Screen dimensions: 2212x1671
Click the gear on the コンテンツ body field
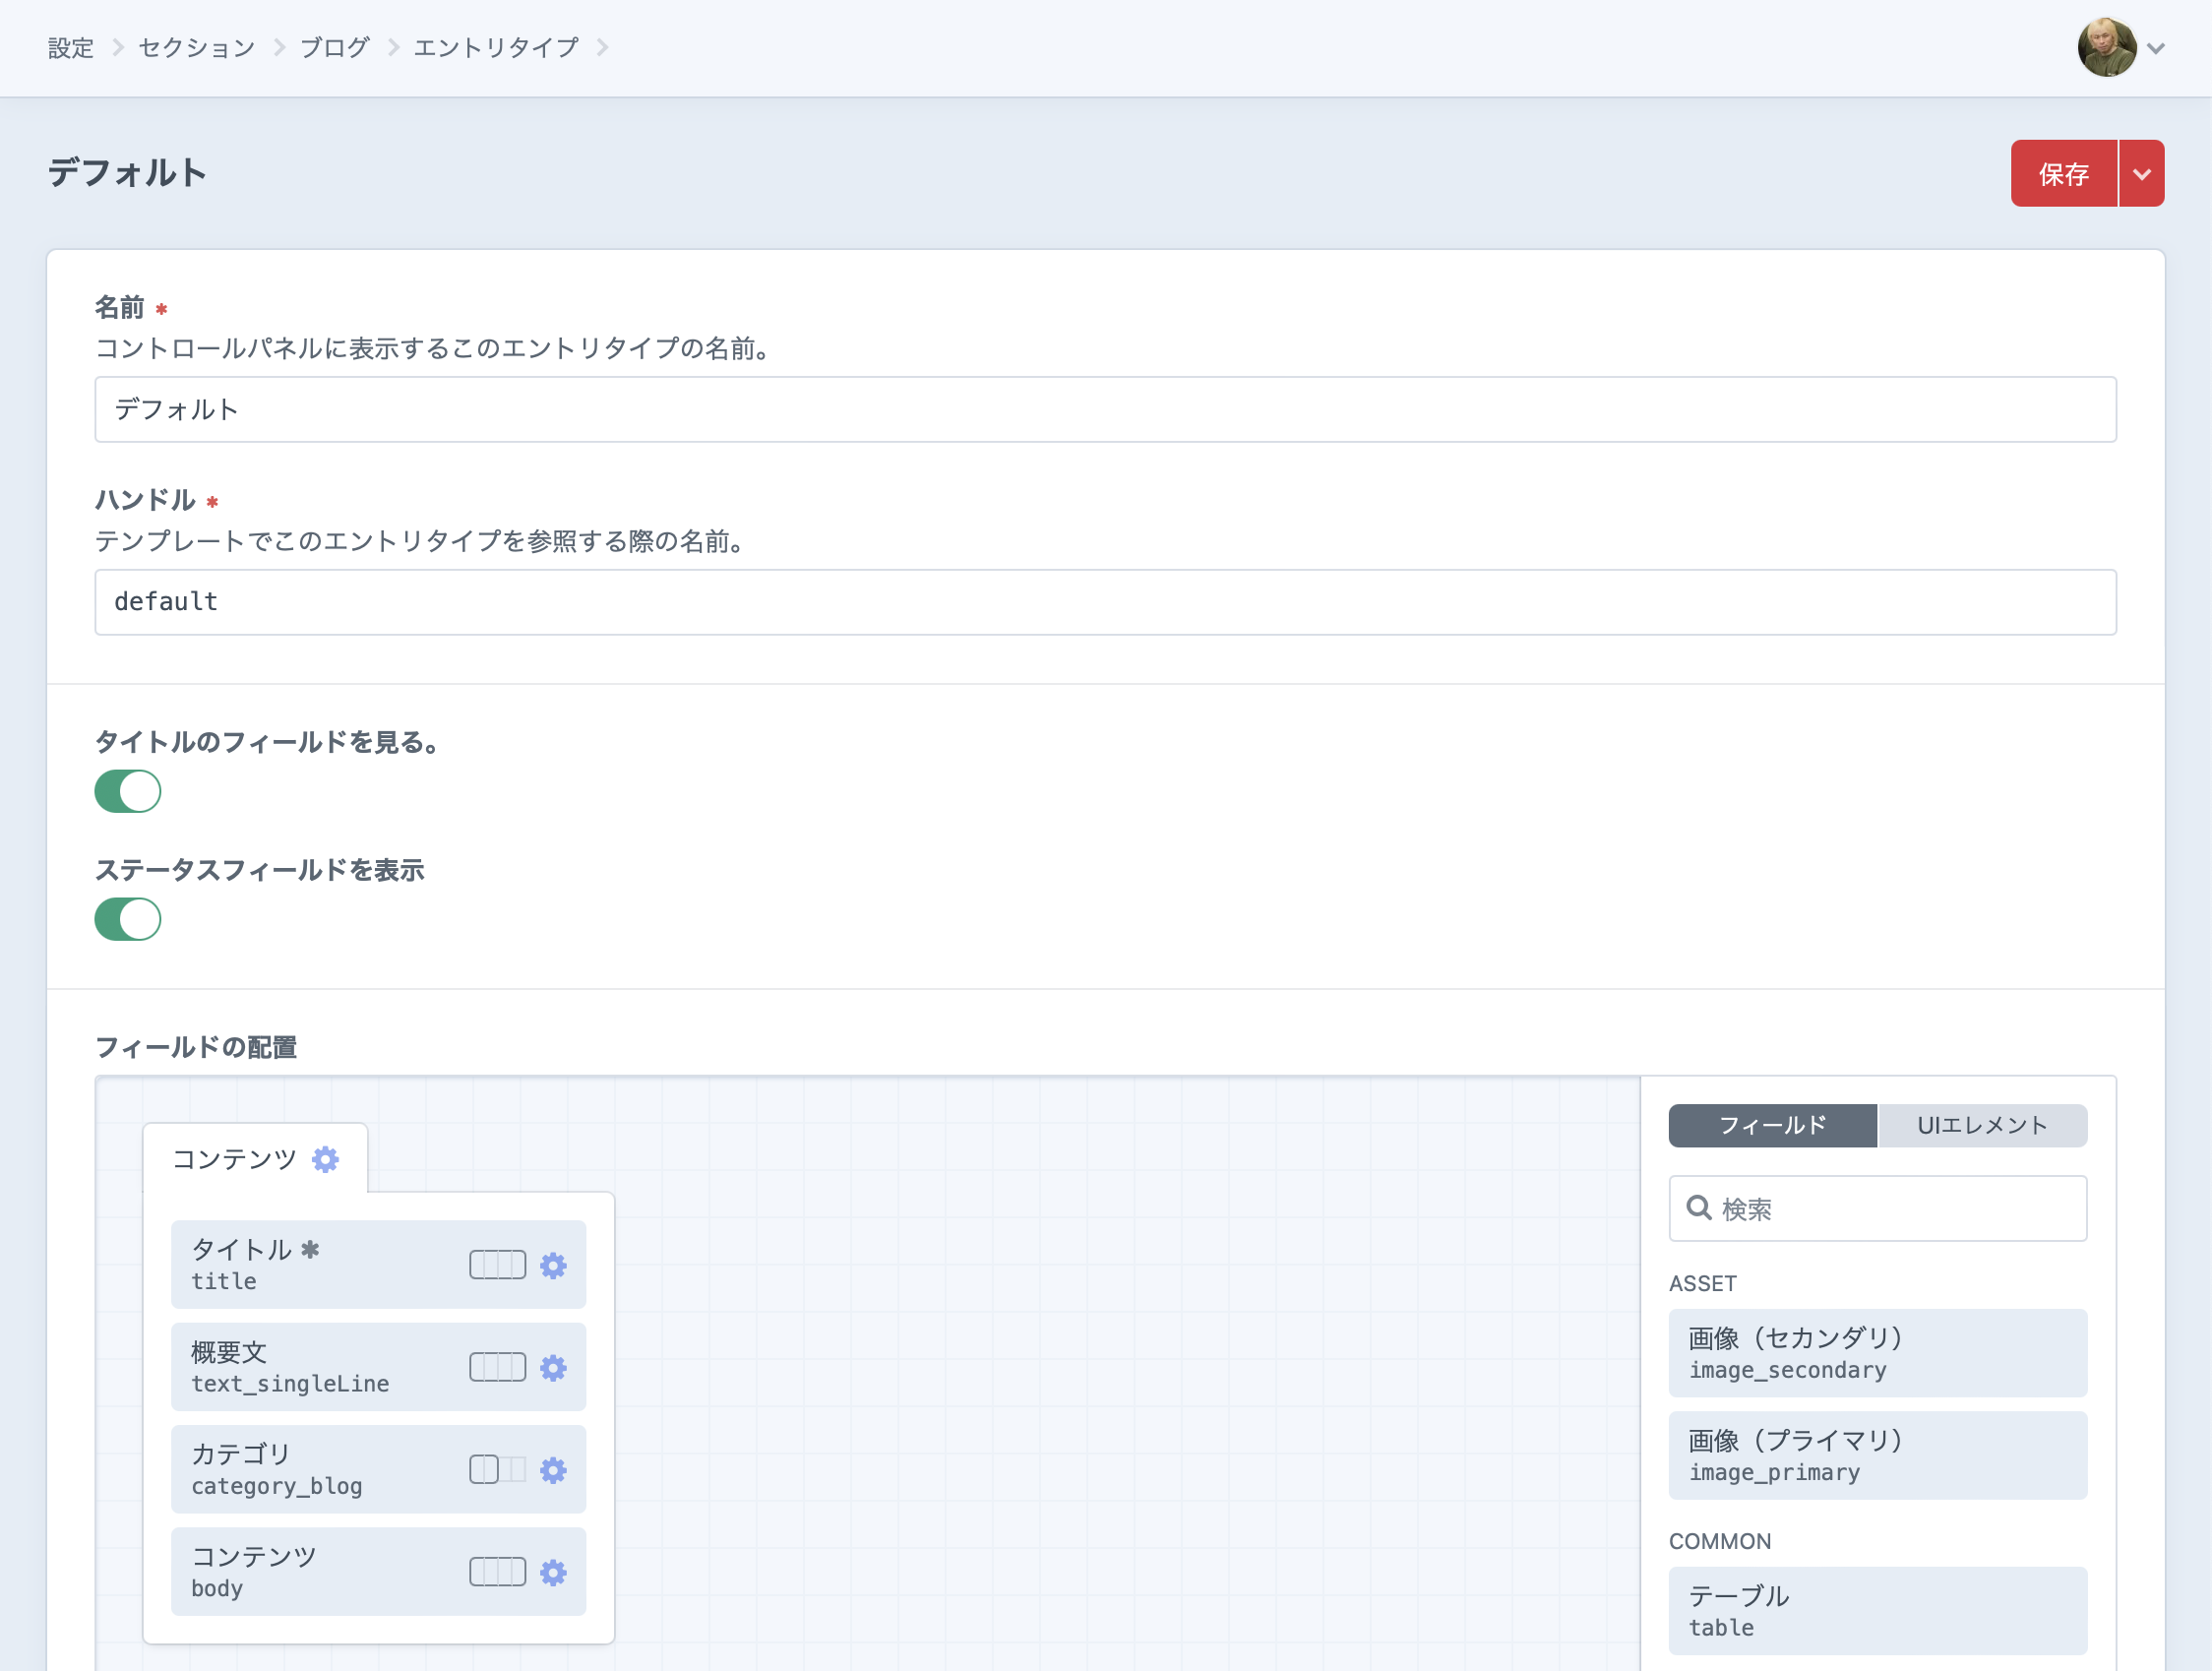click(553, 1572)
